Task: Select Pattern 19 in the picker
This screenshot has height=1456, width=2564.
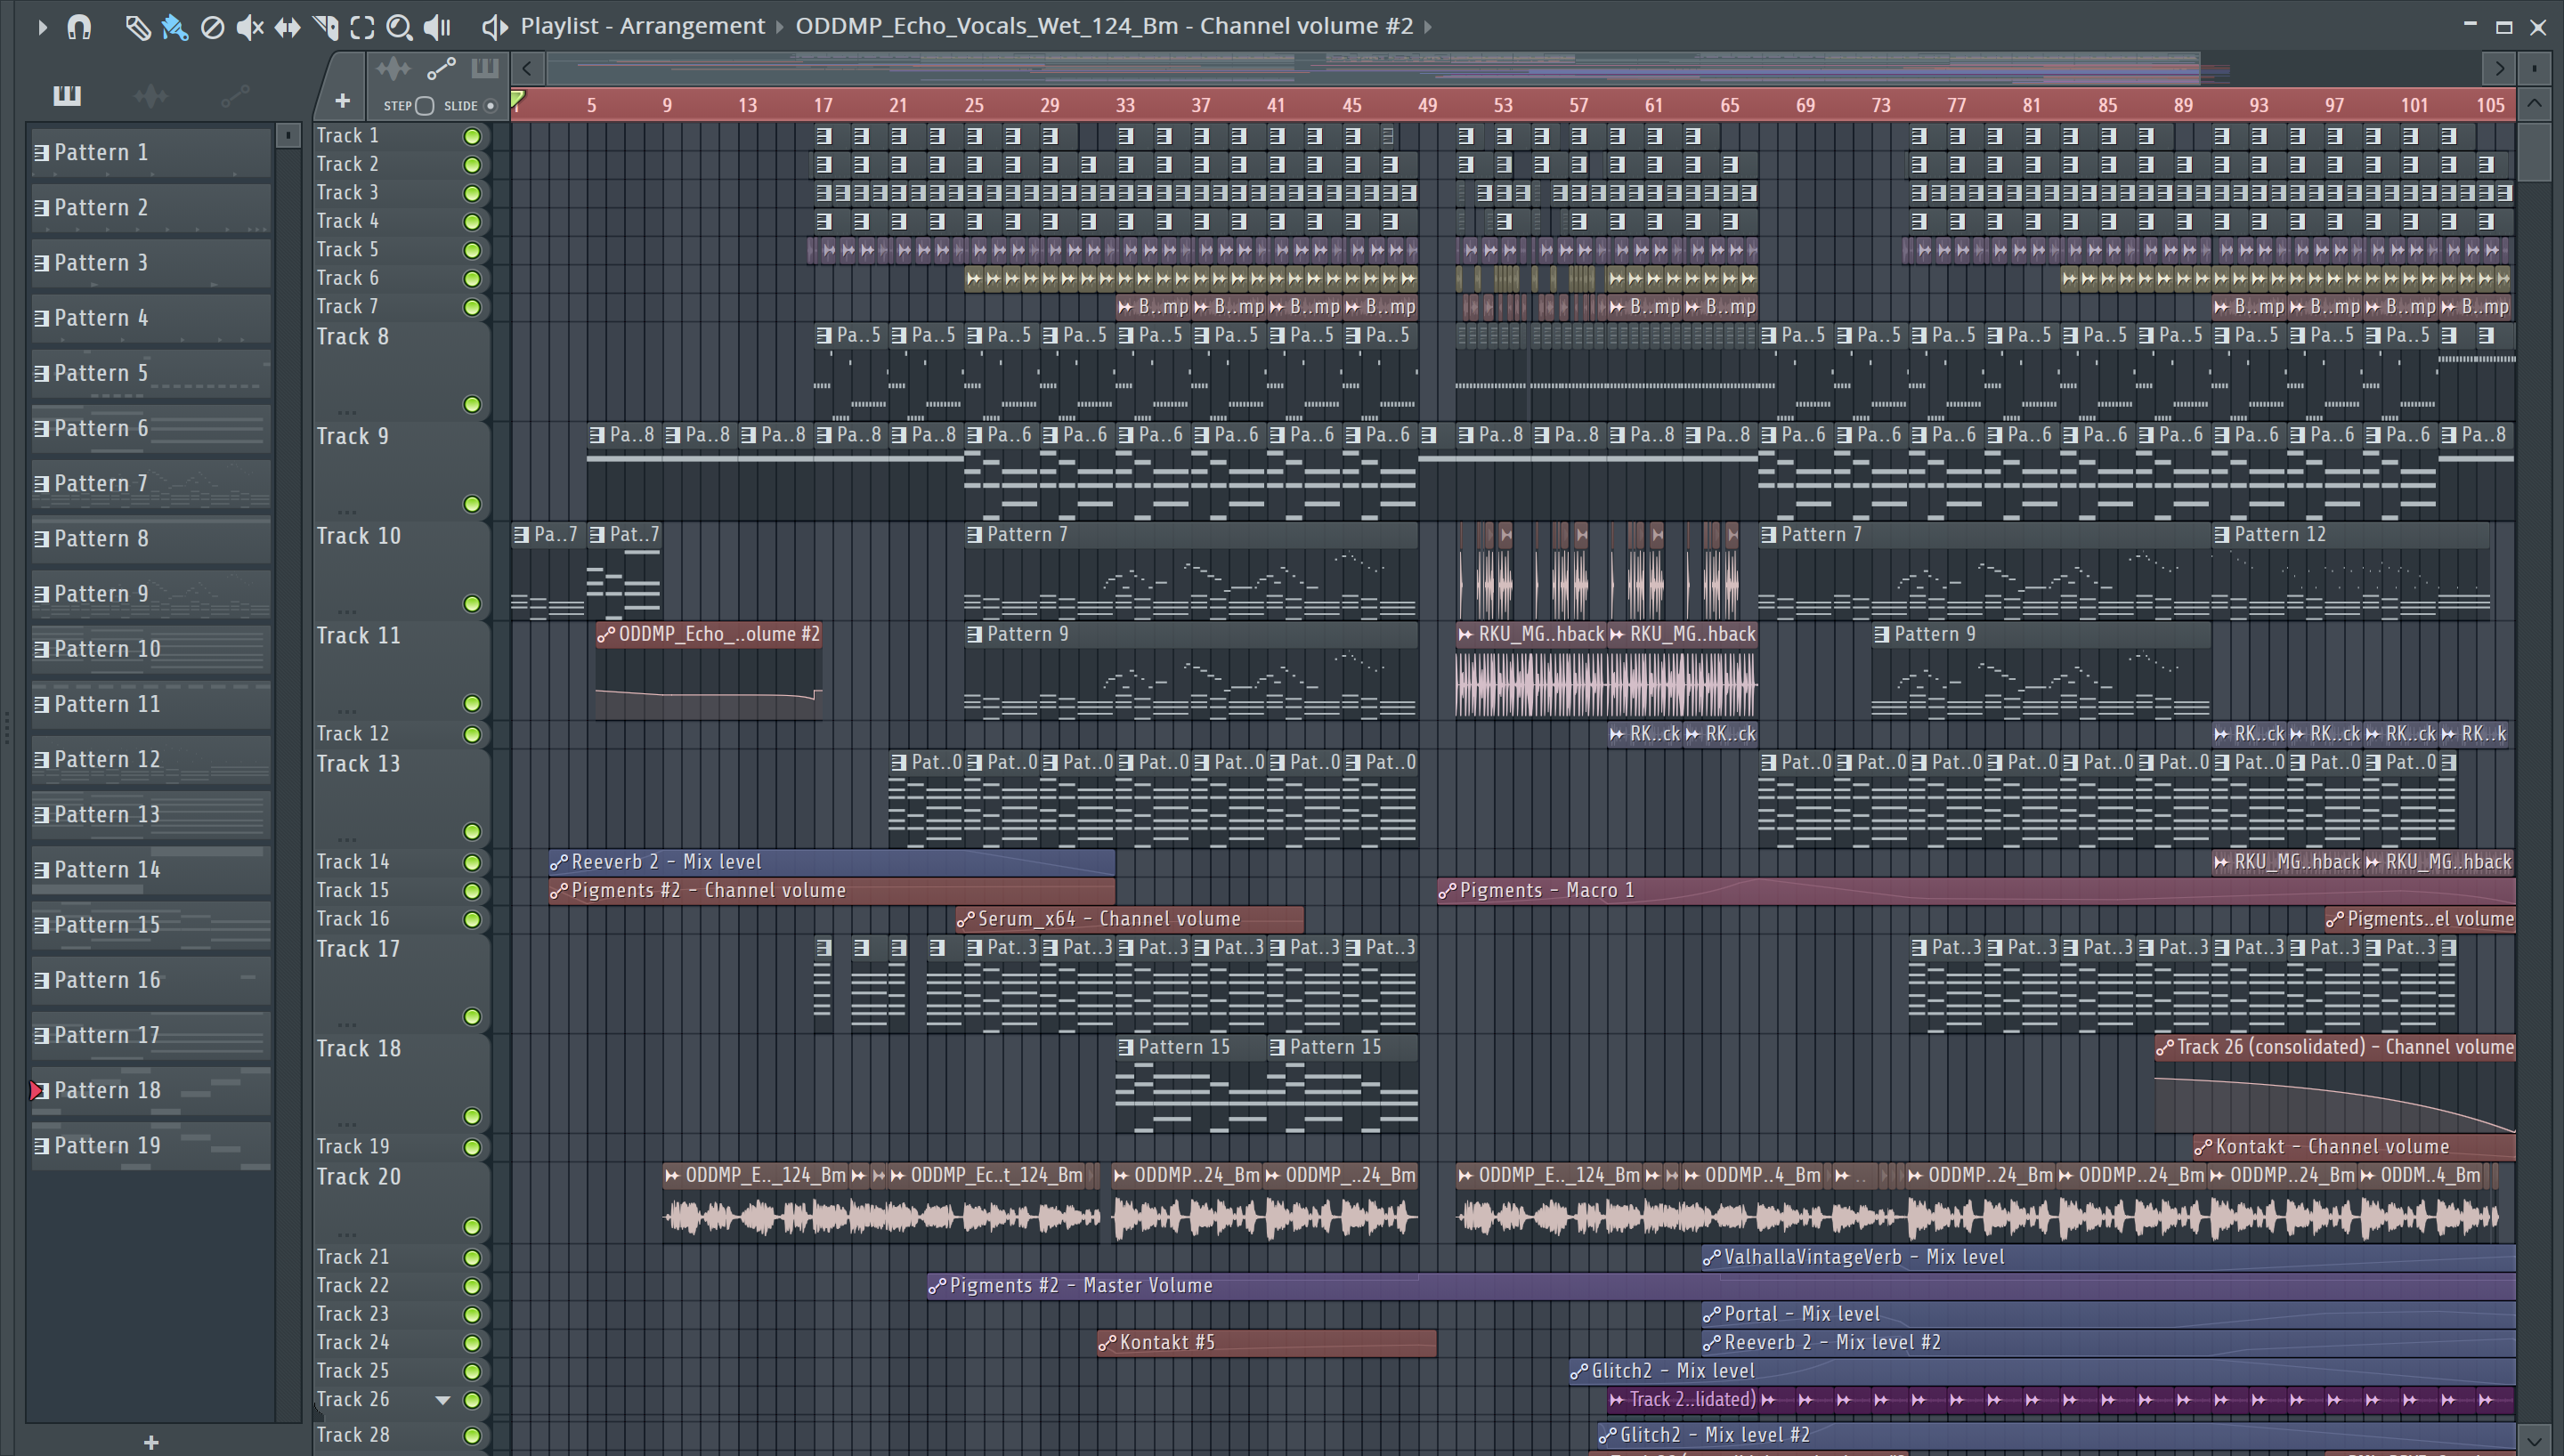Action: pos(151,1145)
